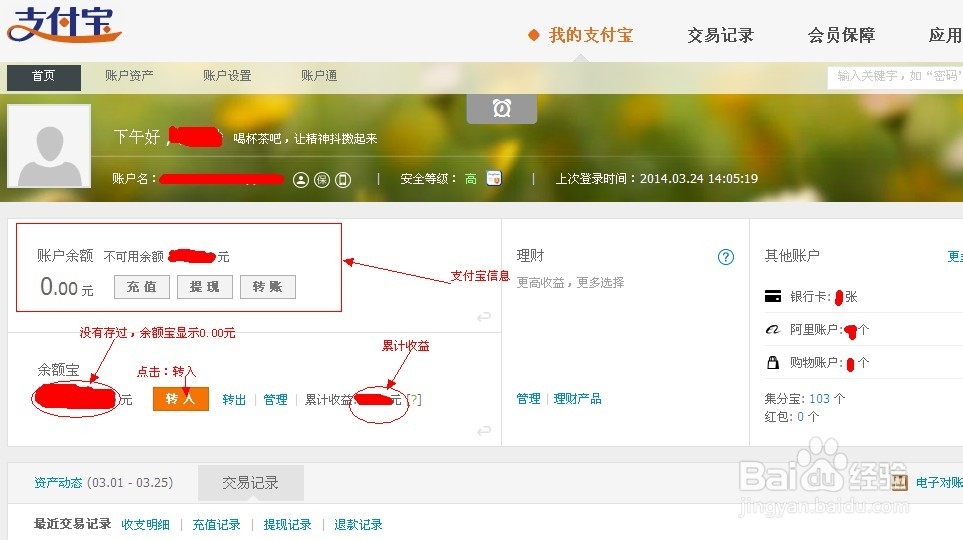This screenshot has height=540, width=963.
Task: Click the 最近交易记录 label
Action: pos(72,524)
